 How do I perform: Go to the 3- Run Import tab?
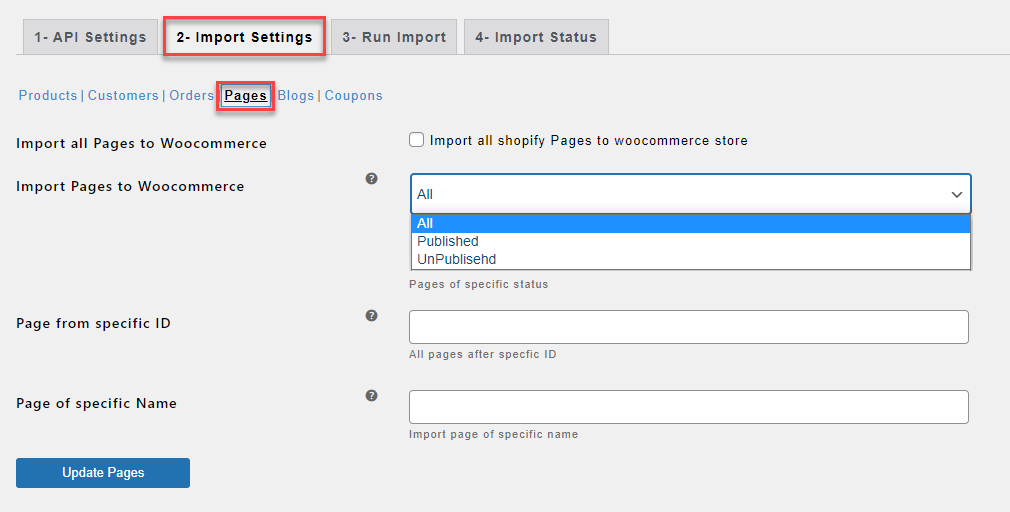pos(394,37)
